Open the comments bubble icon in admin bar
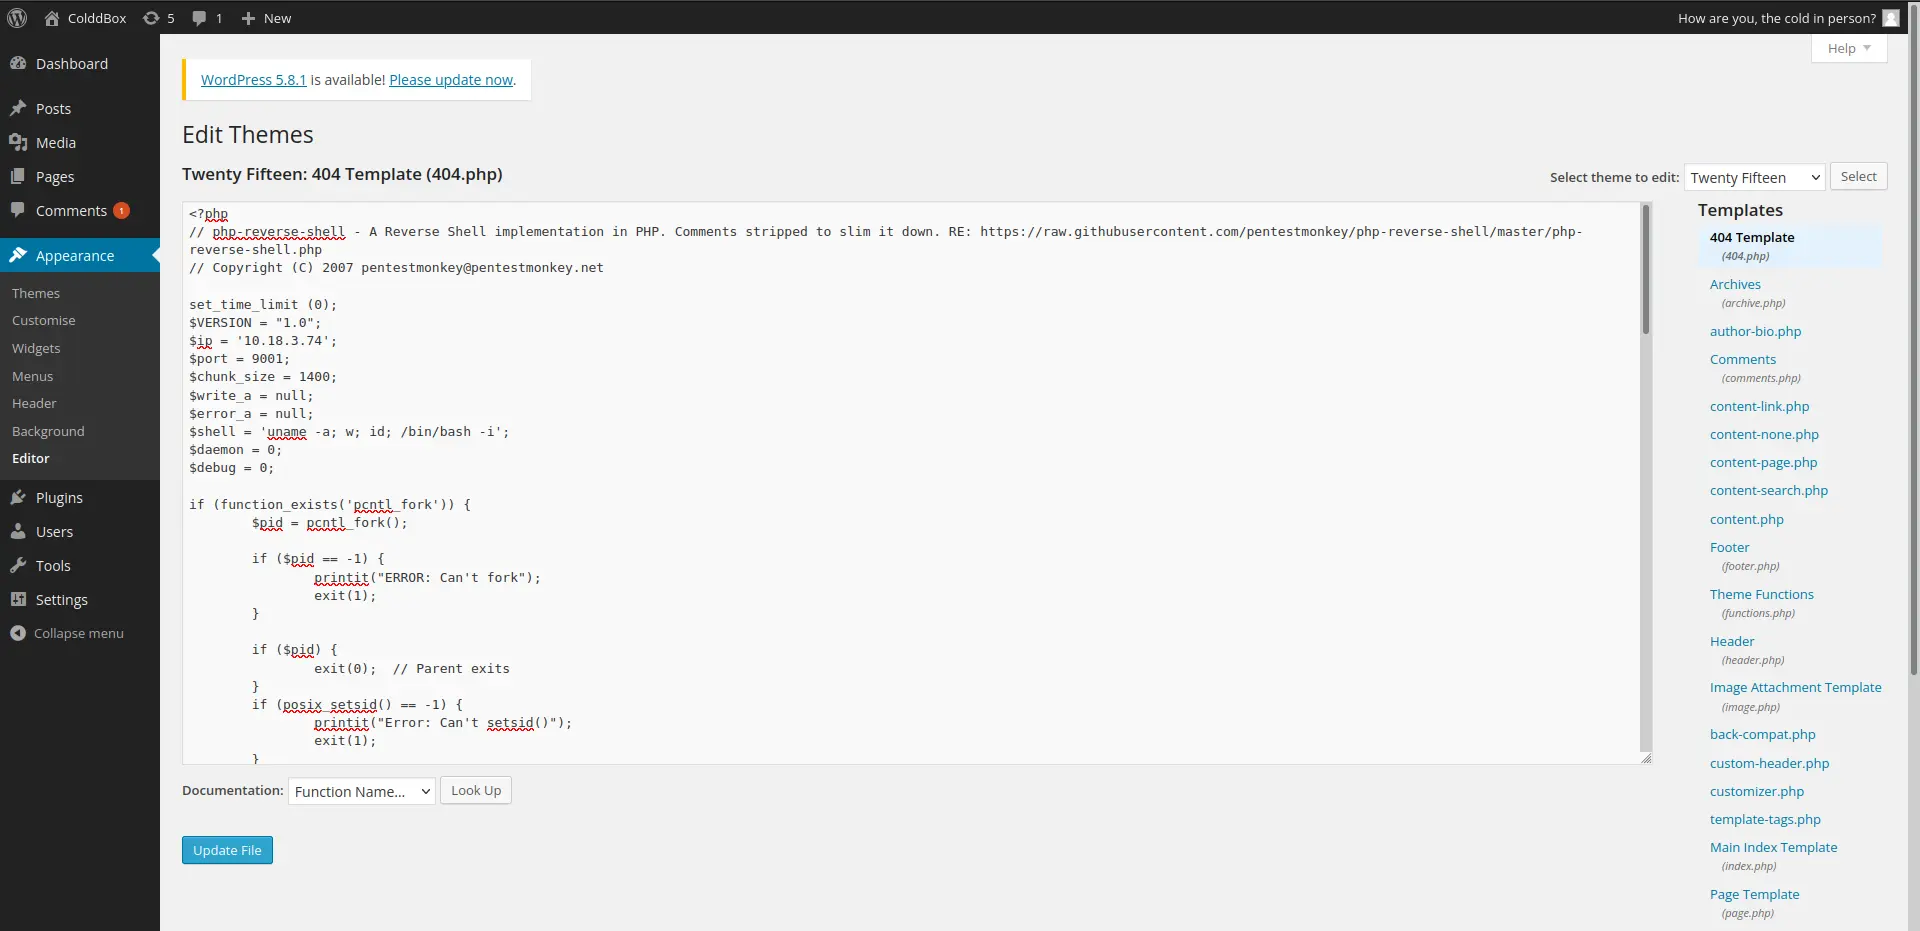 199,18
